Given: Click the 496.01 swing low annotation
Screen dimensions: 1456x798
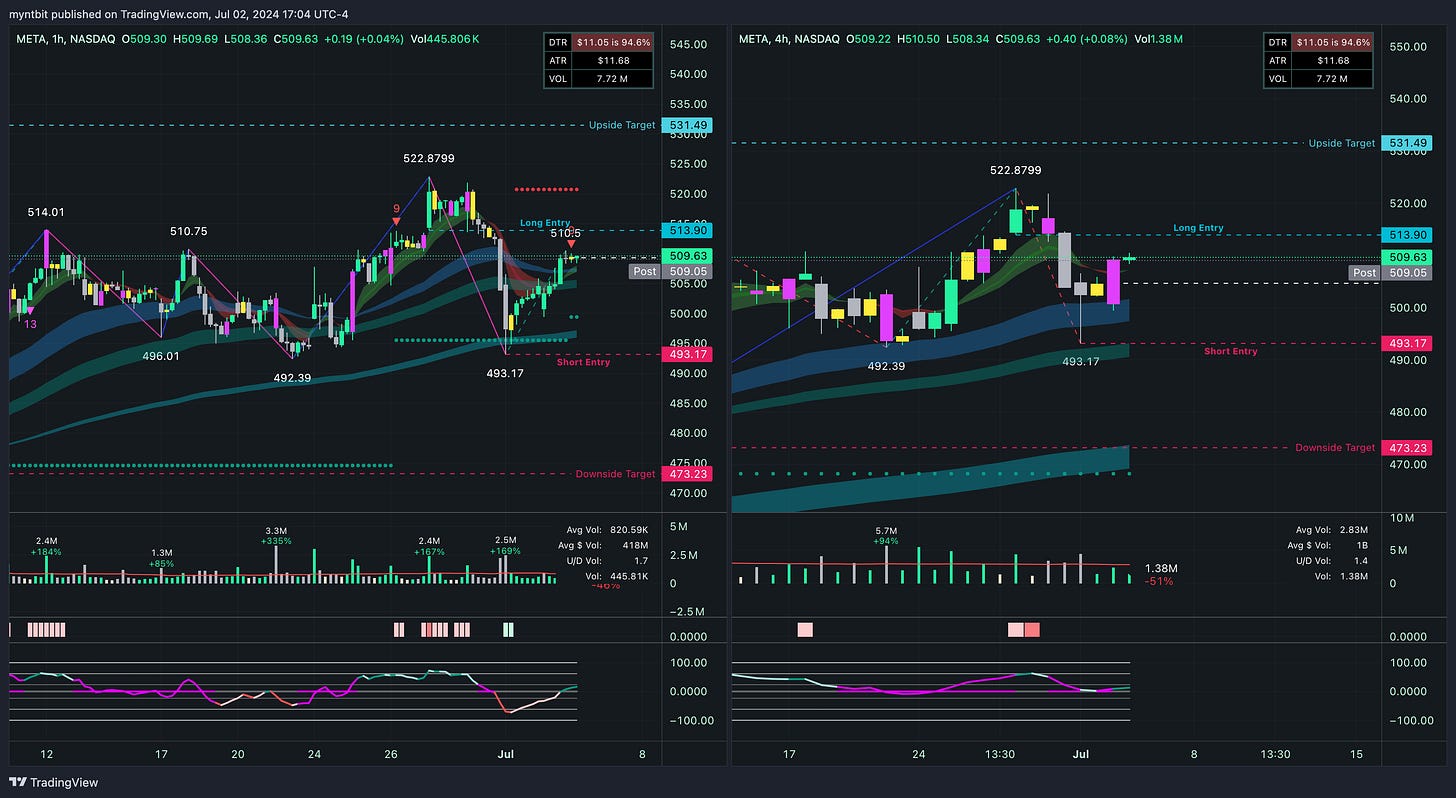Looking at the screenshot, I should click(160, 354).
